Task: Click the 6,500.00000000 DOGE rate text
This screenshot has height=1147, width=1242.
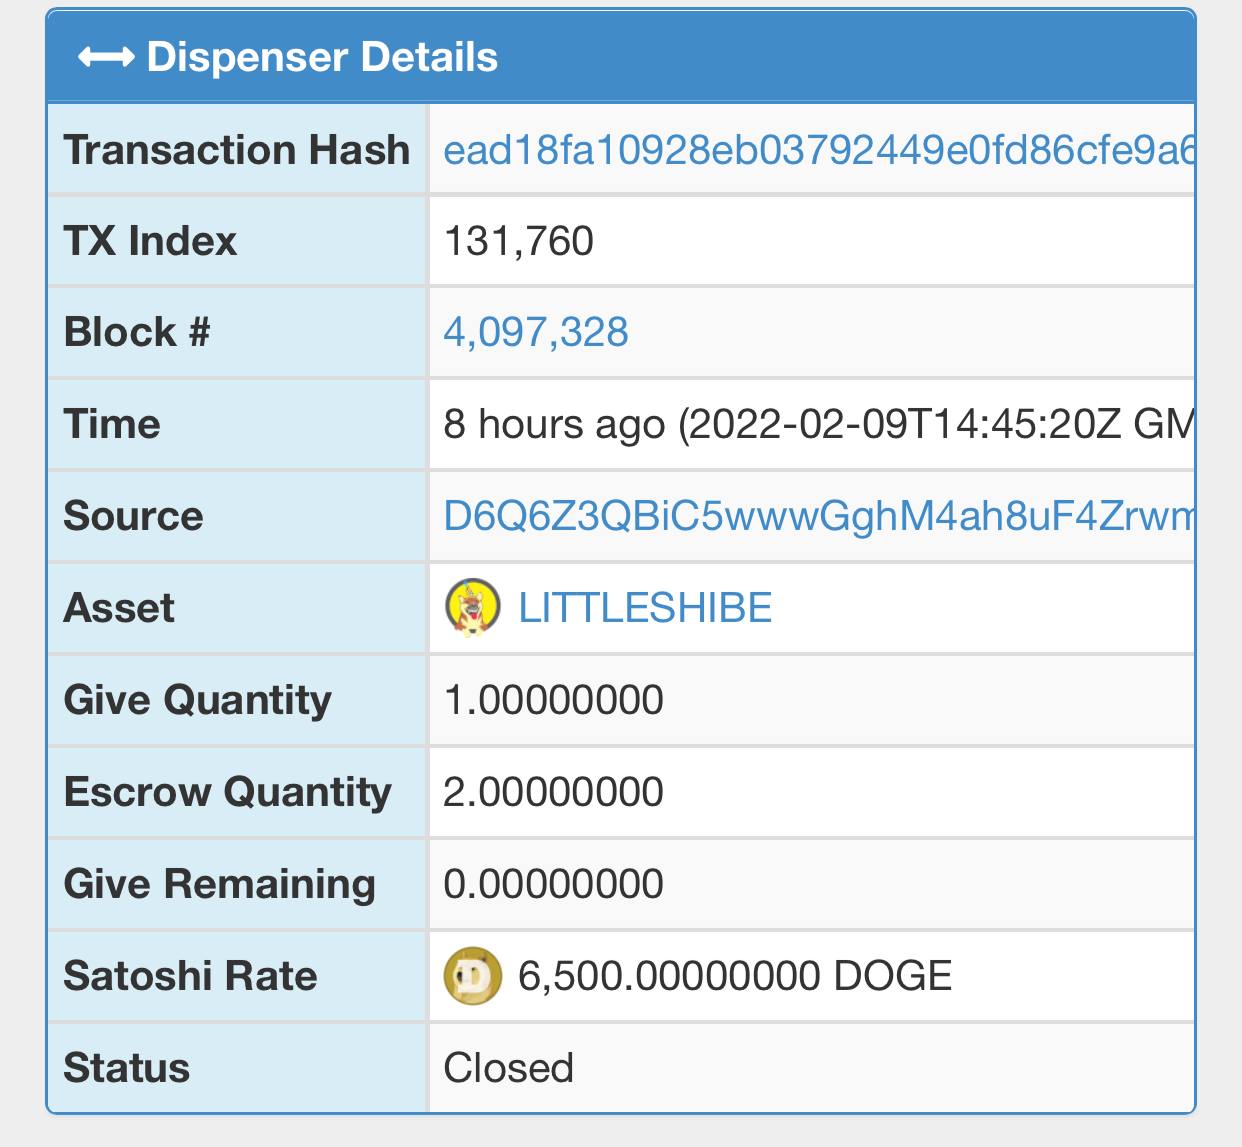Action: coord(735,976)
